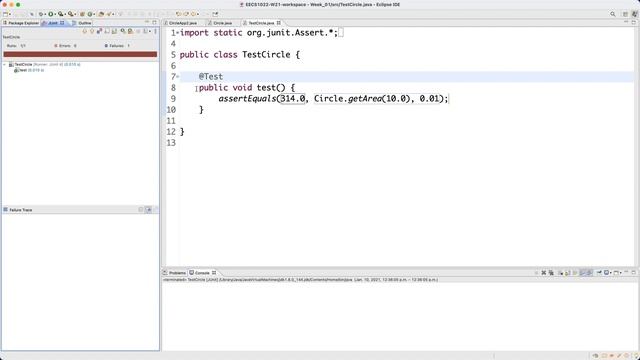Click Rerun Failed Tests First icon in JUnit

point(130,31)
